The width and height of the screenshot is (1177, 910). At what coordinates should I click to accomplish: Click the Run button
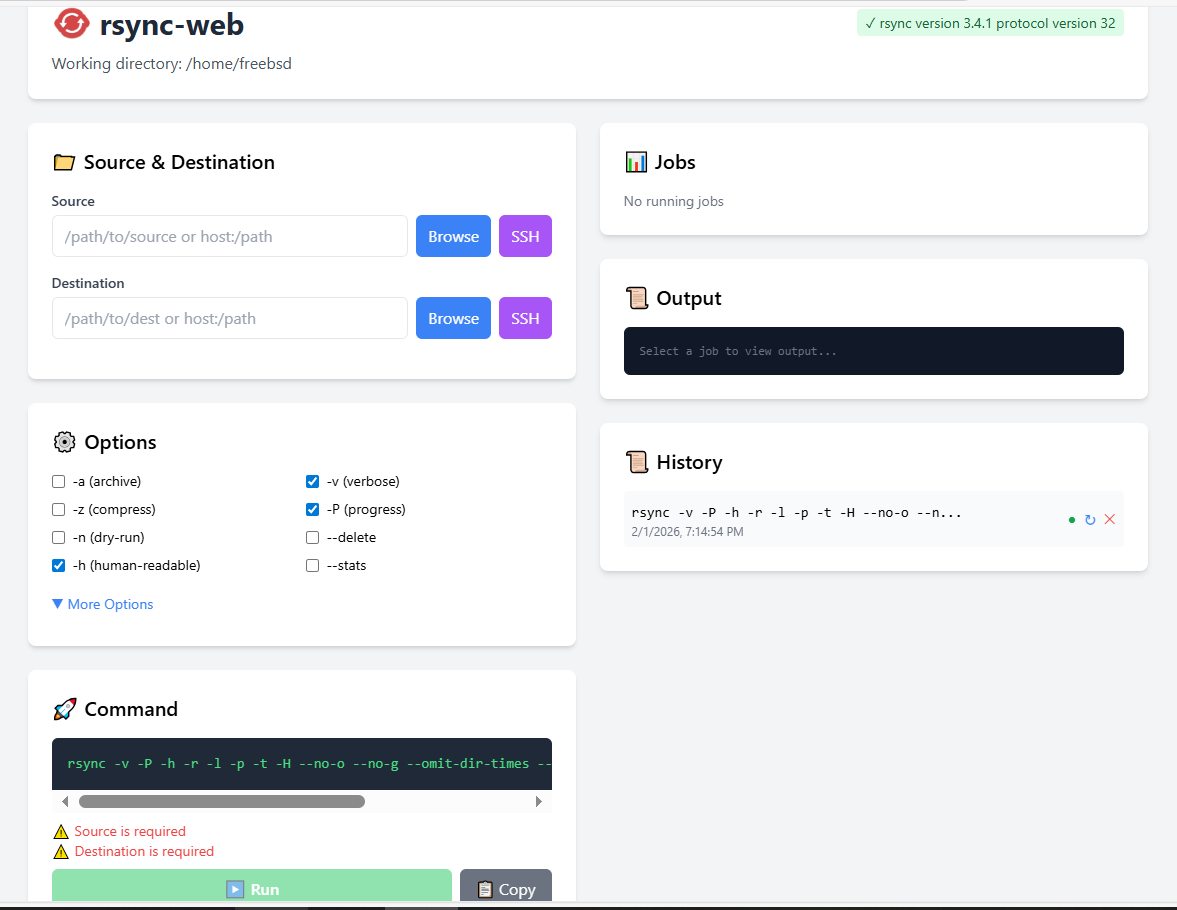coord(251,886)
